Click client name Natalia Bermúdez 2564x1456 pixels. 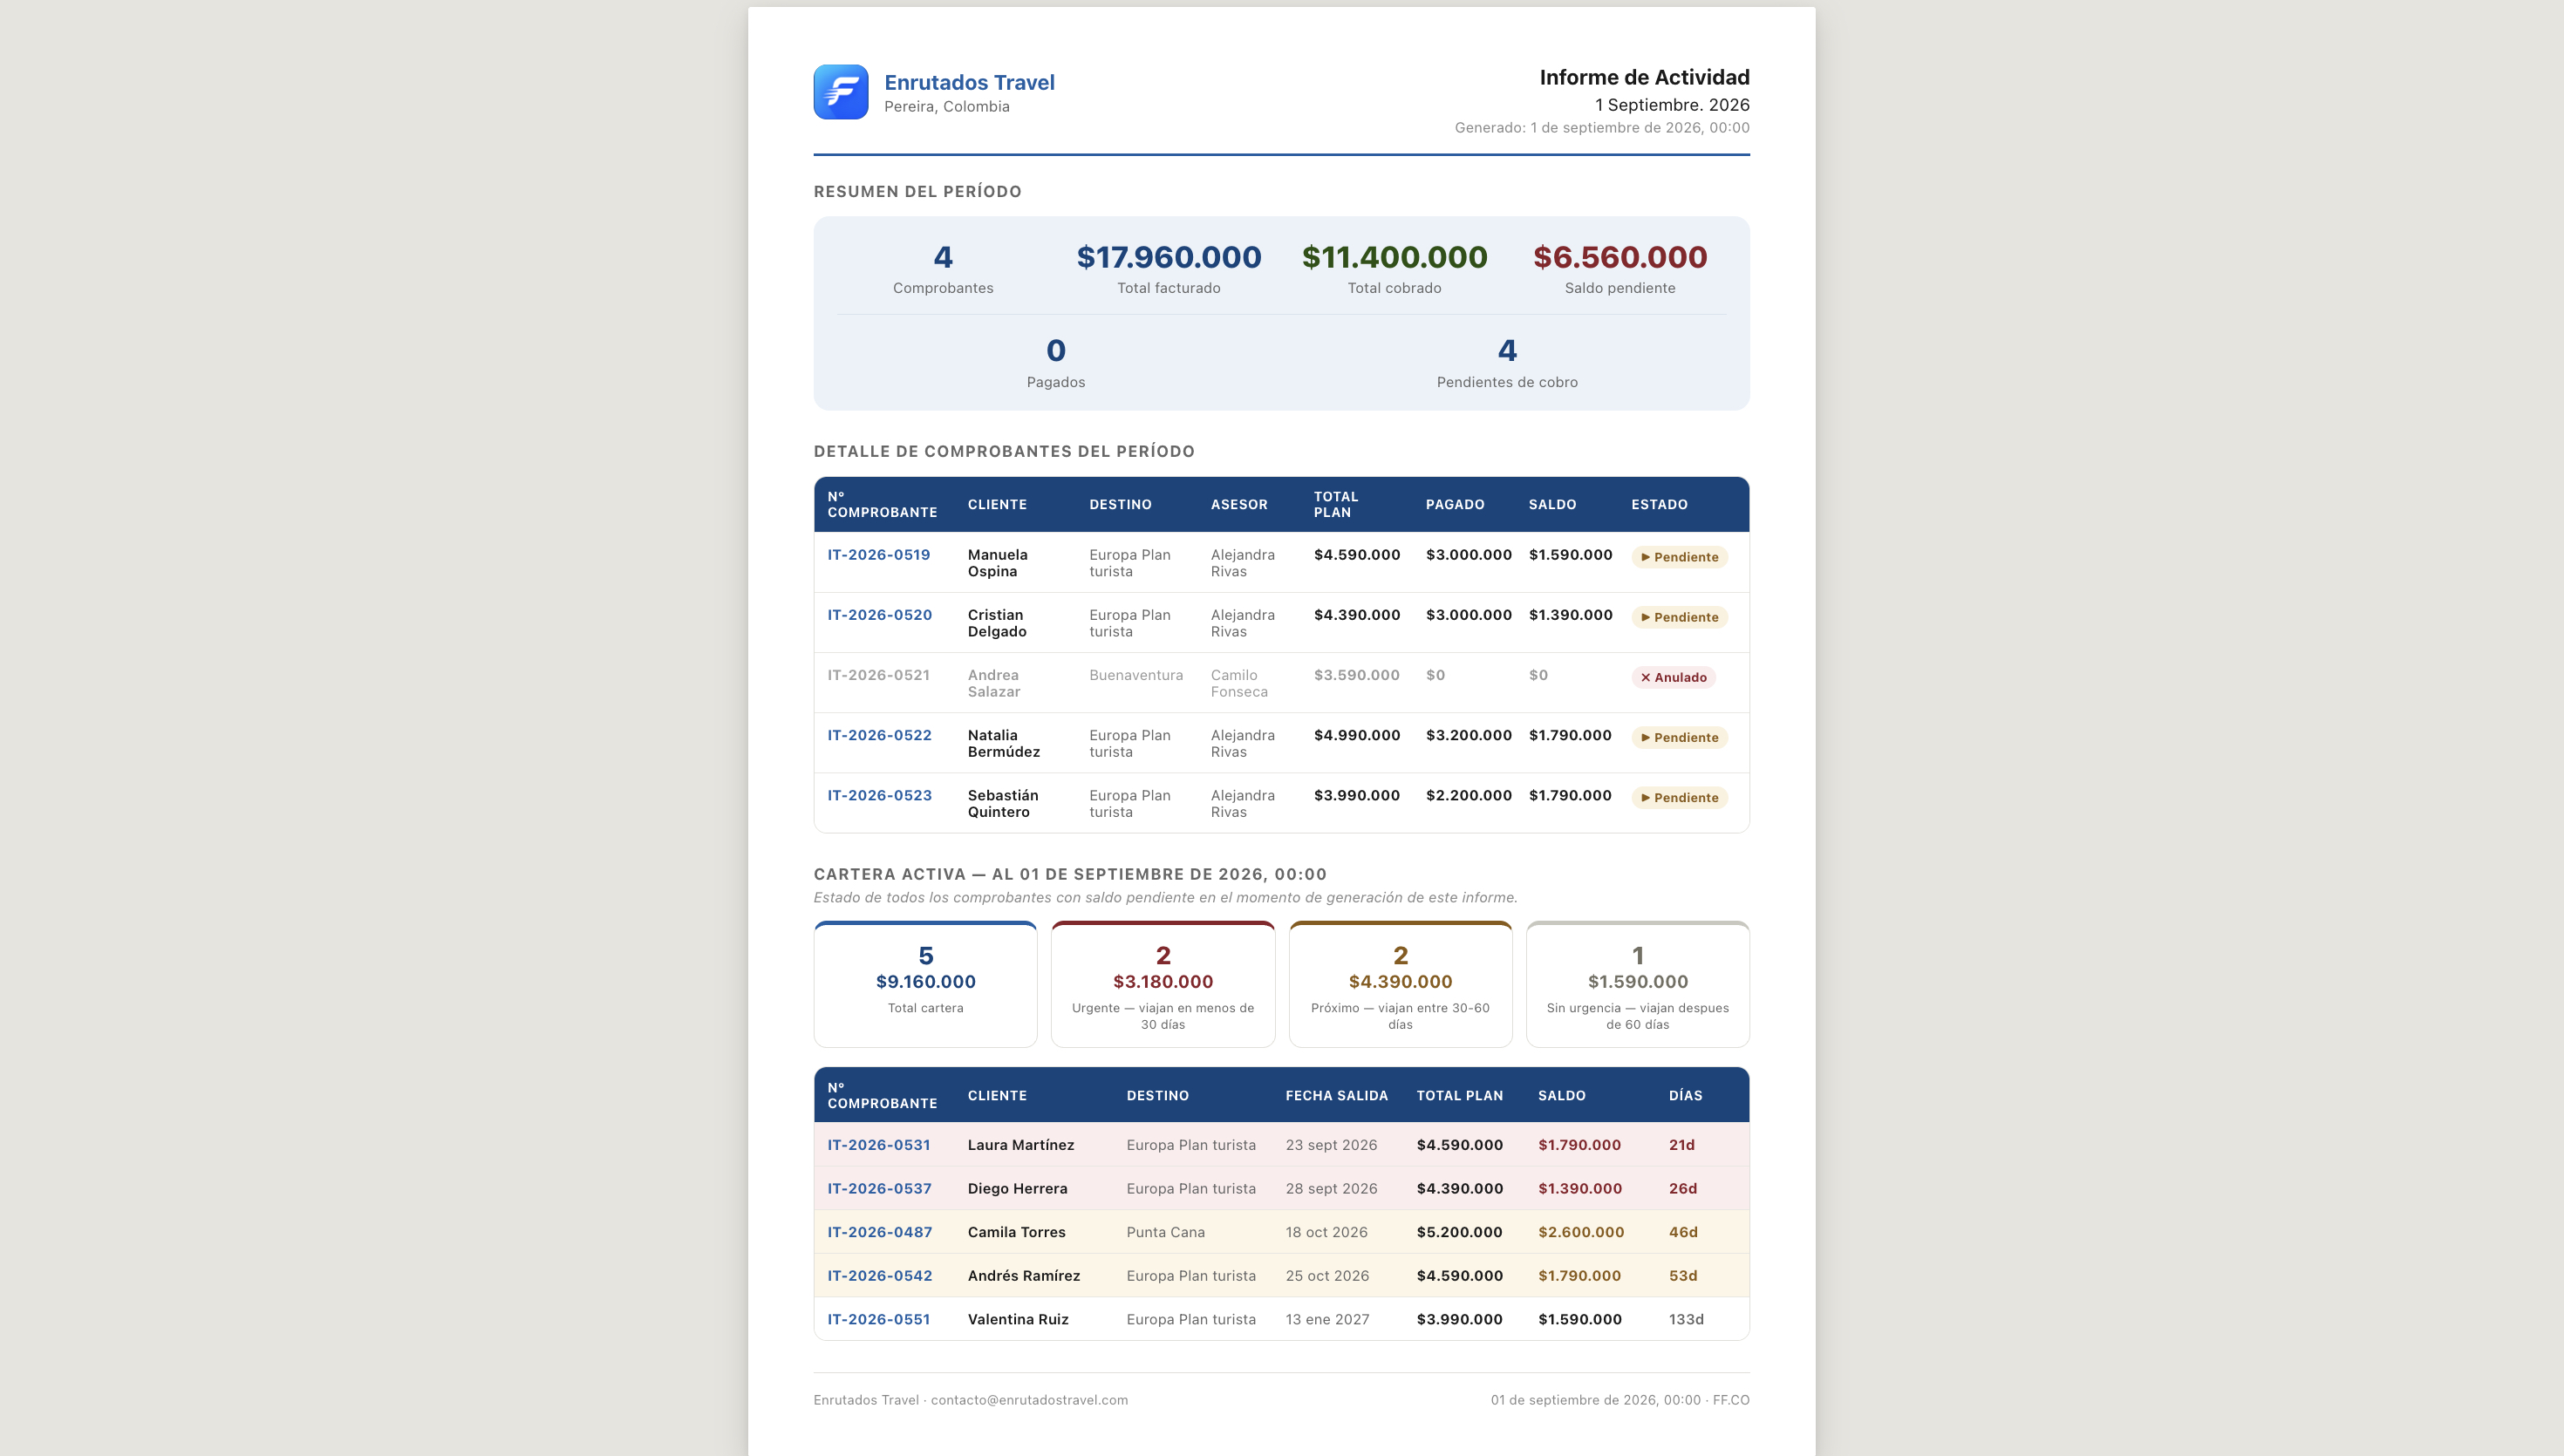pyautogui.click(x=1003, y=743)
